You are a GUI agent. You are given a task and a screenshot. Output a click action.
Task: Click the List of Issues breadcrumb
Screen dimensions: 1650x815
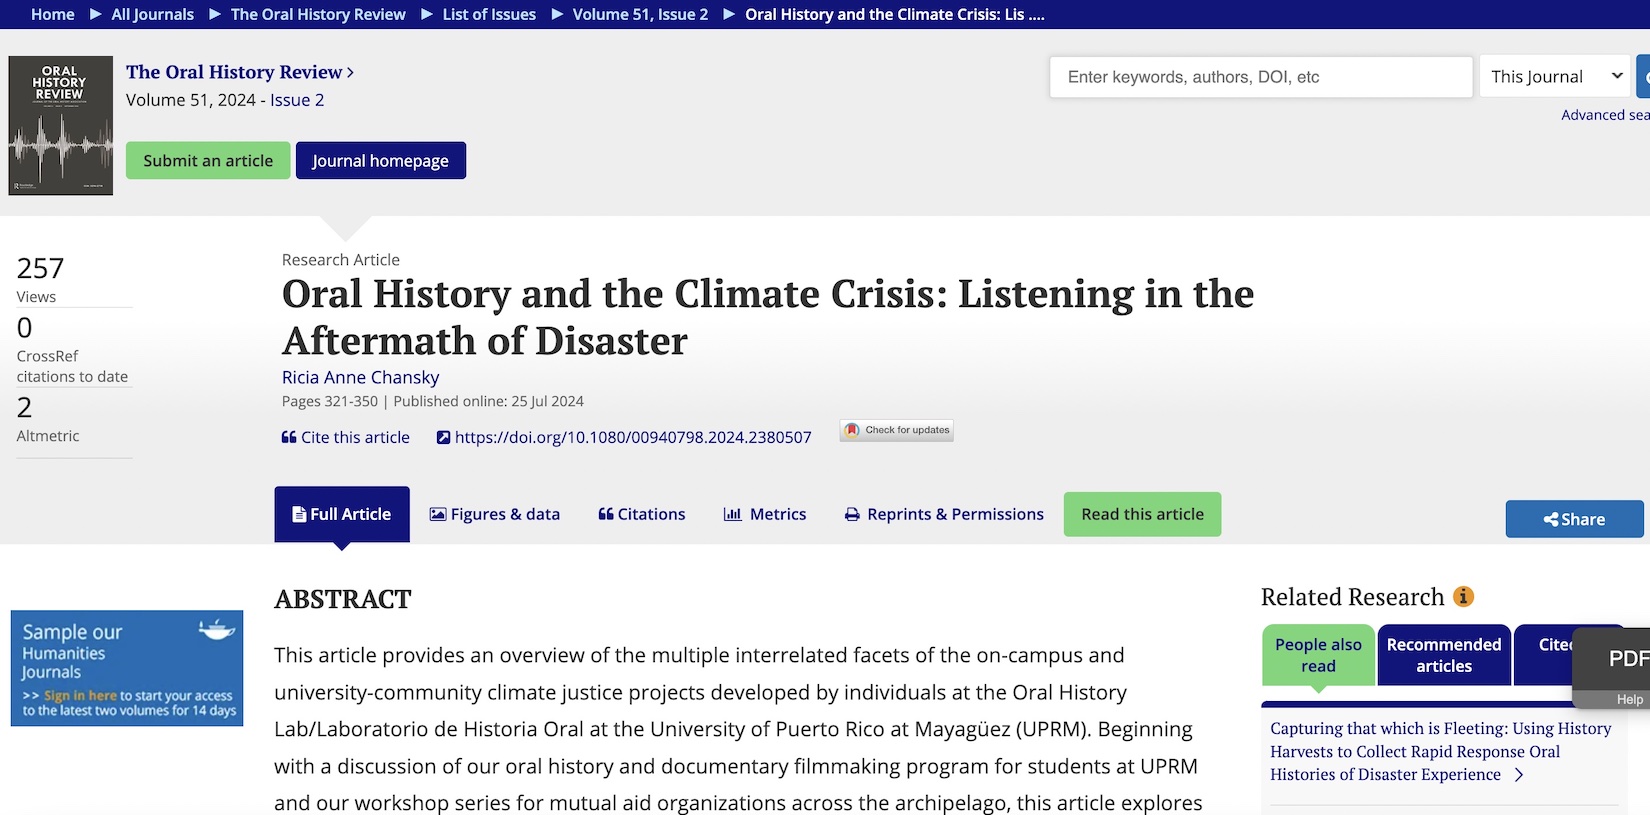489,14
